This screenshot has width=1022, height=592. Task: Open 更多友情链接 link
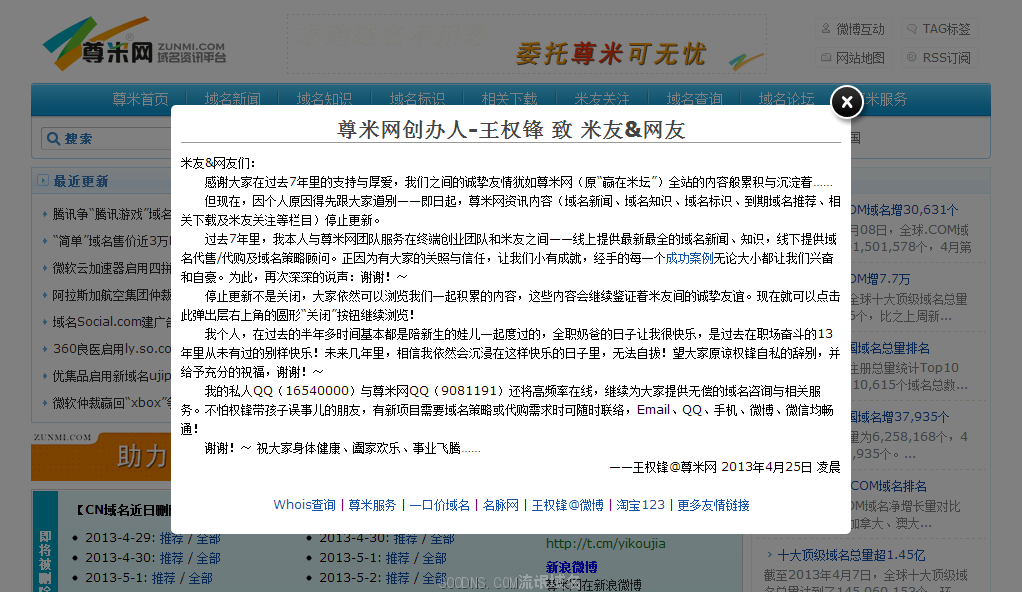click(713, 505)
